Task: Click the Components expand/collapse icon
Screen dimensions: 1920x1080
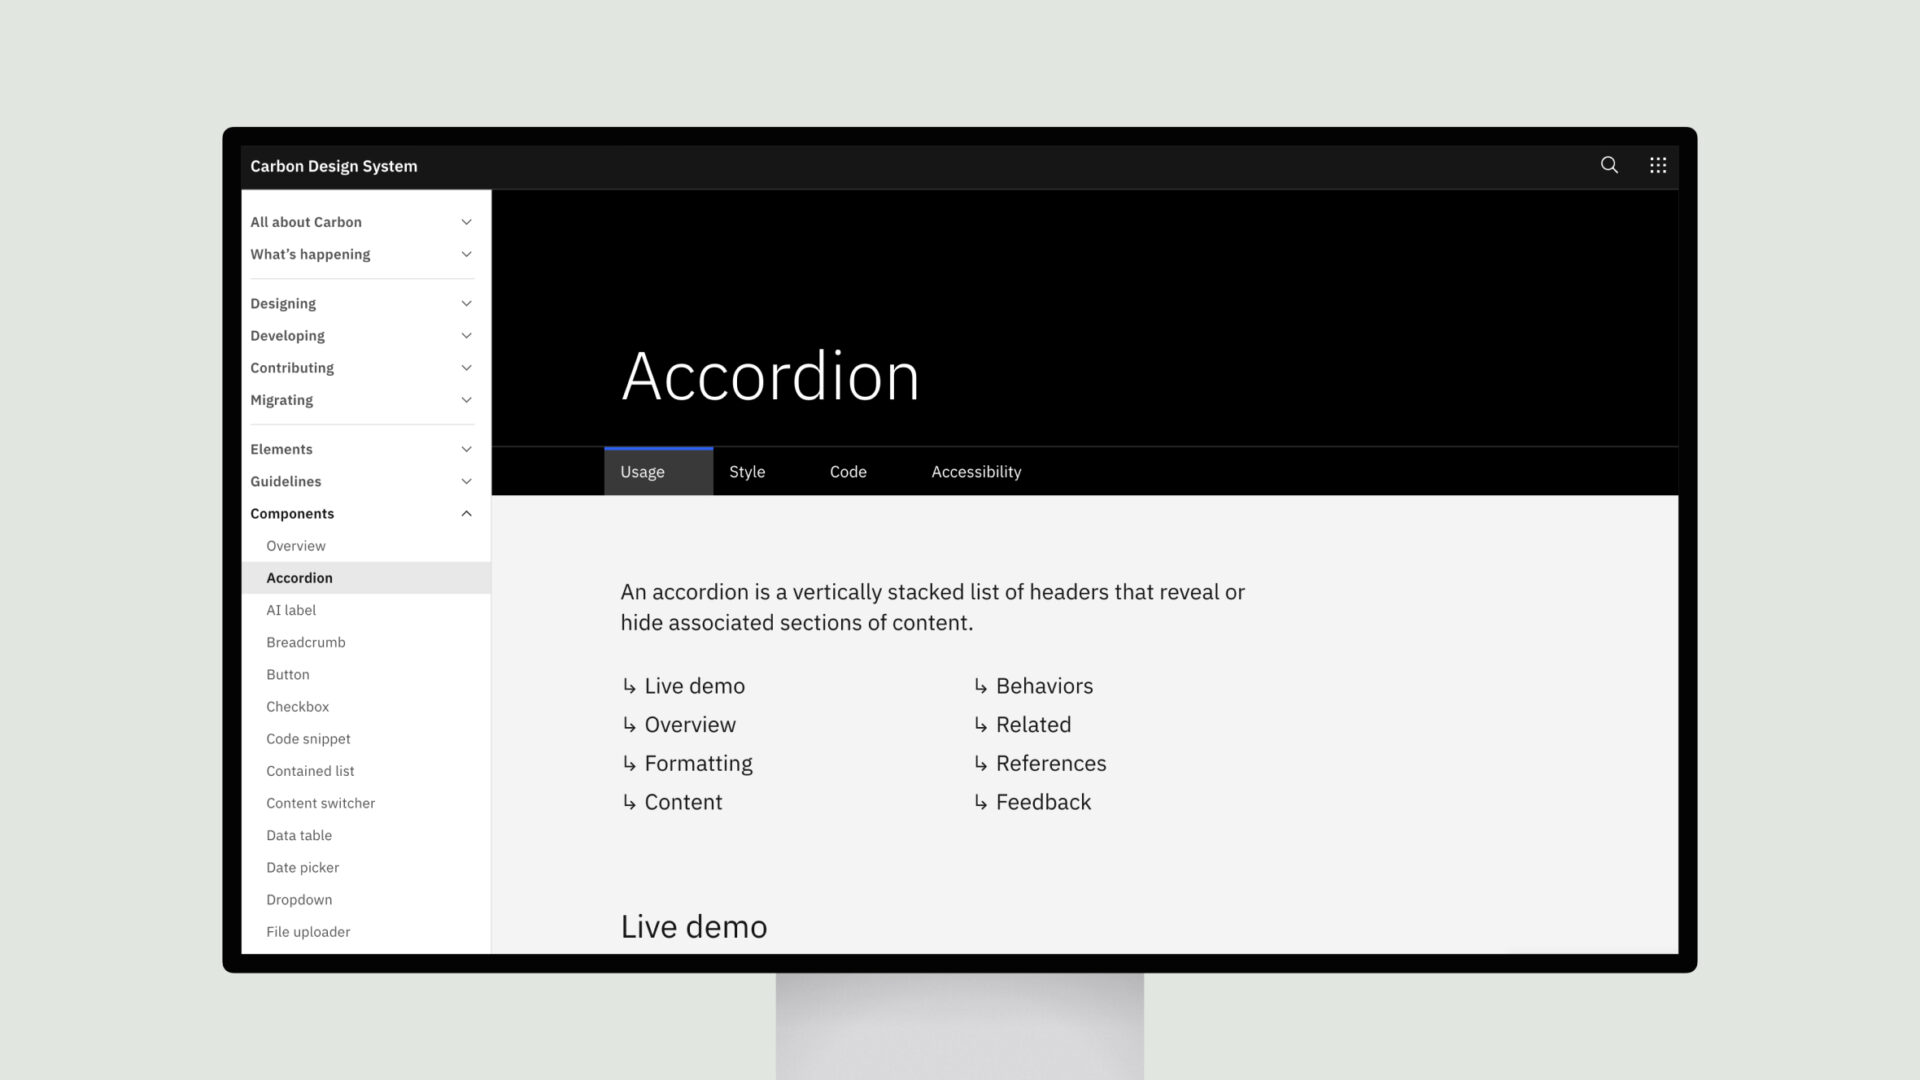Action: (467, 513)
